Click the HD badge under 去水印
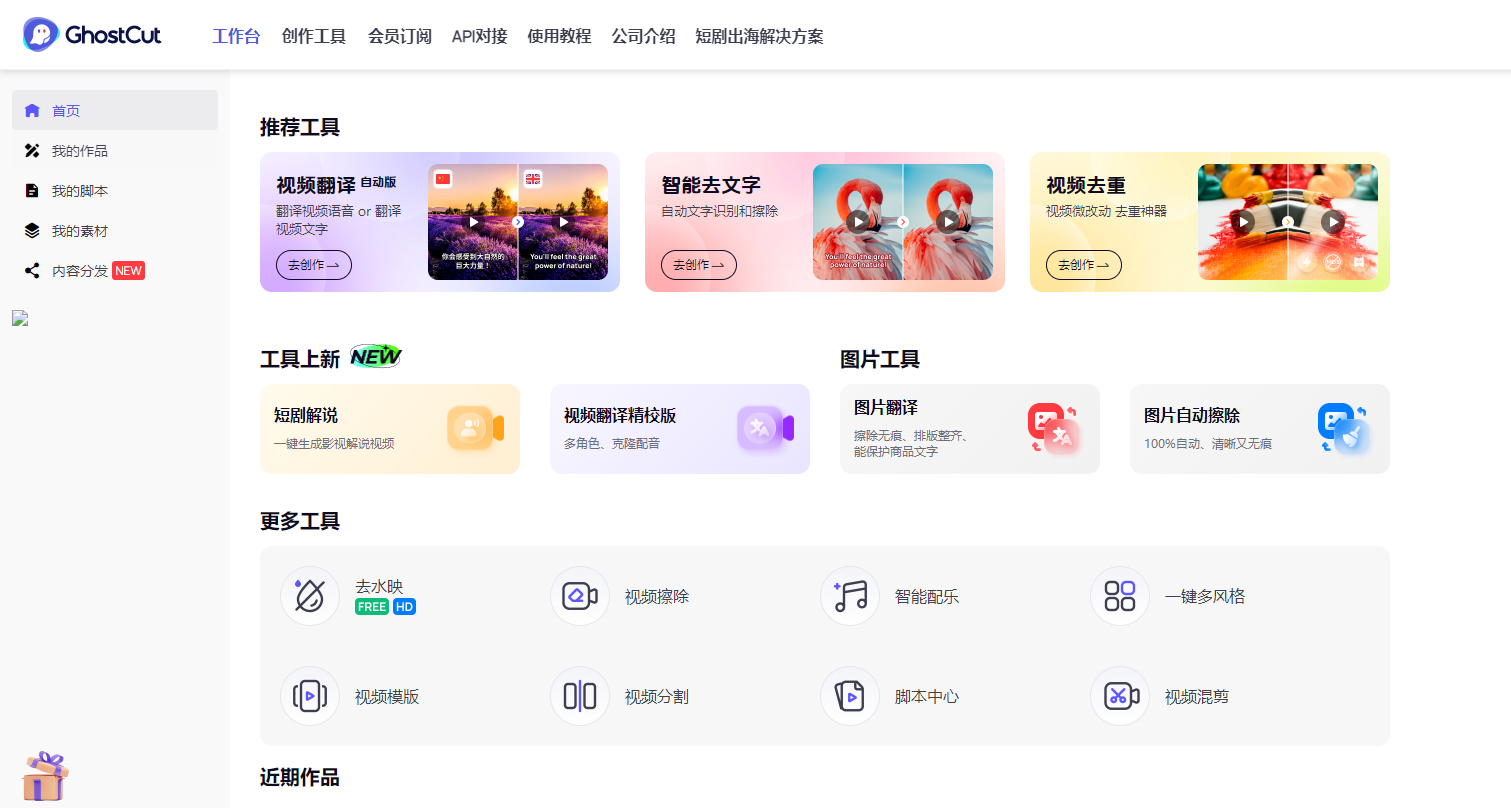The width and height of the screenshot is (1511, 808). coord(404,607)
